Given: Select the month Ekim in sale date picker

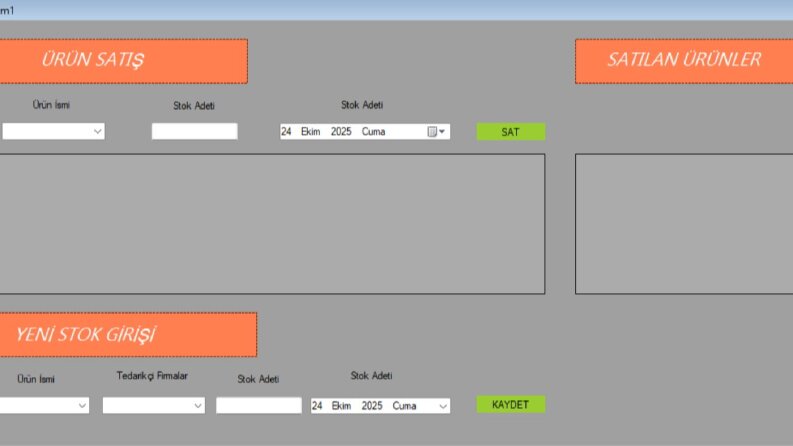Looking at the screenshot, I should coord(311,131).
